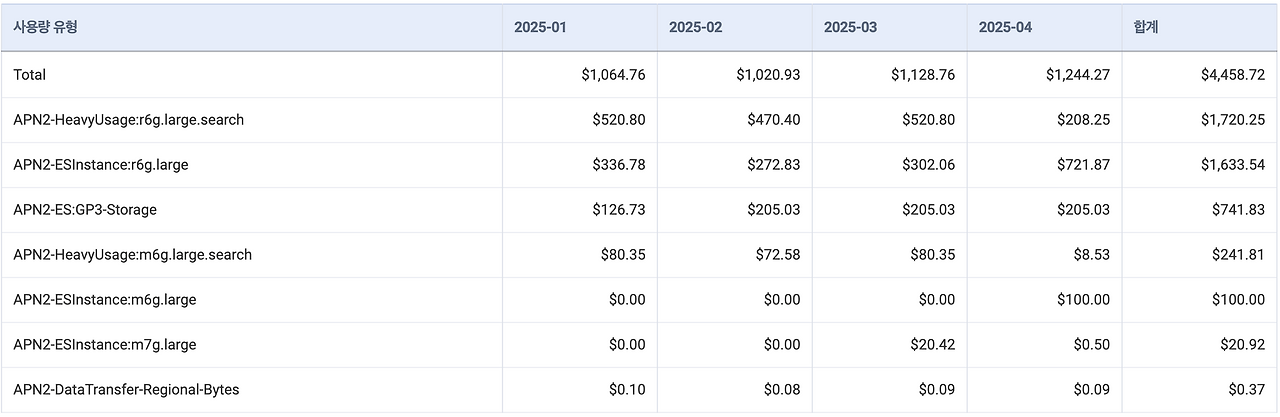
Task: Select the Total row label
Action: (30, 75)
